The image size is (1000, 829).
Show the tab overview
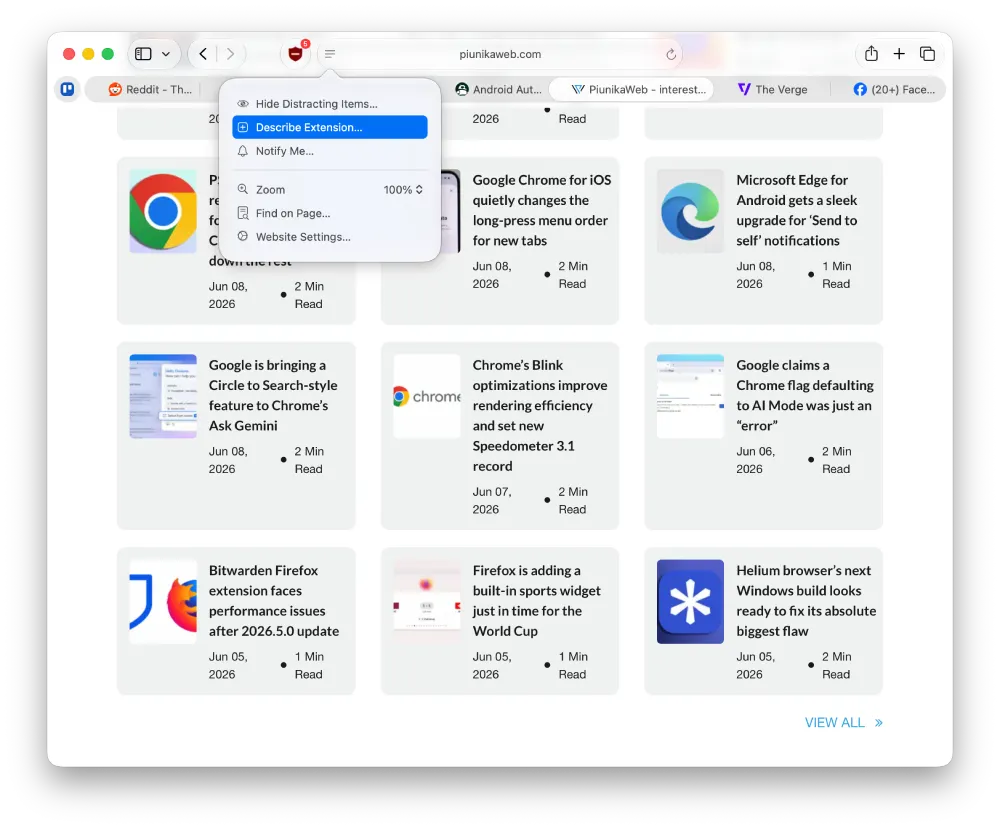click(927, 54)
